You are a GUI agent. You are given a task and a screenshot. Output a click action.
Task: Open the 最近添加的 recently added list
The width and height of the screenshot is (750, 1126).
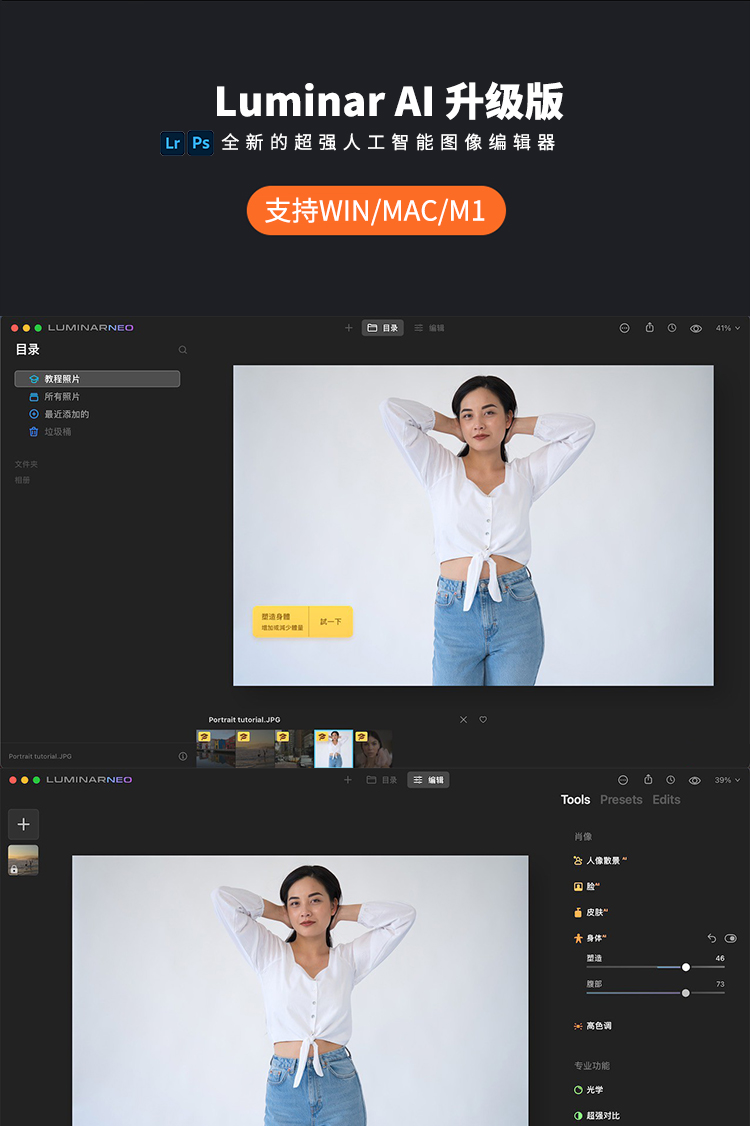tap(66, 414)
